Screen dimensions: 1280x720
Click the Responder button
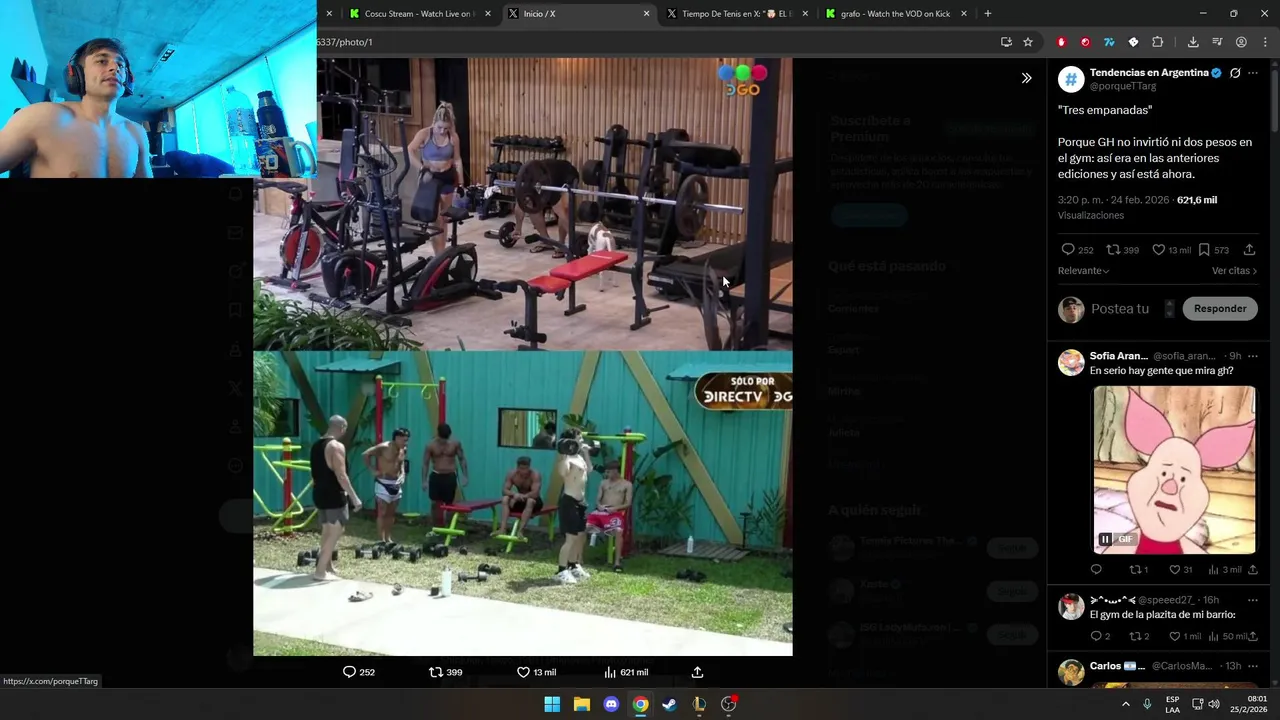1220,308
